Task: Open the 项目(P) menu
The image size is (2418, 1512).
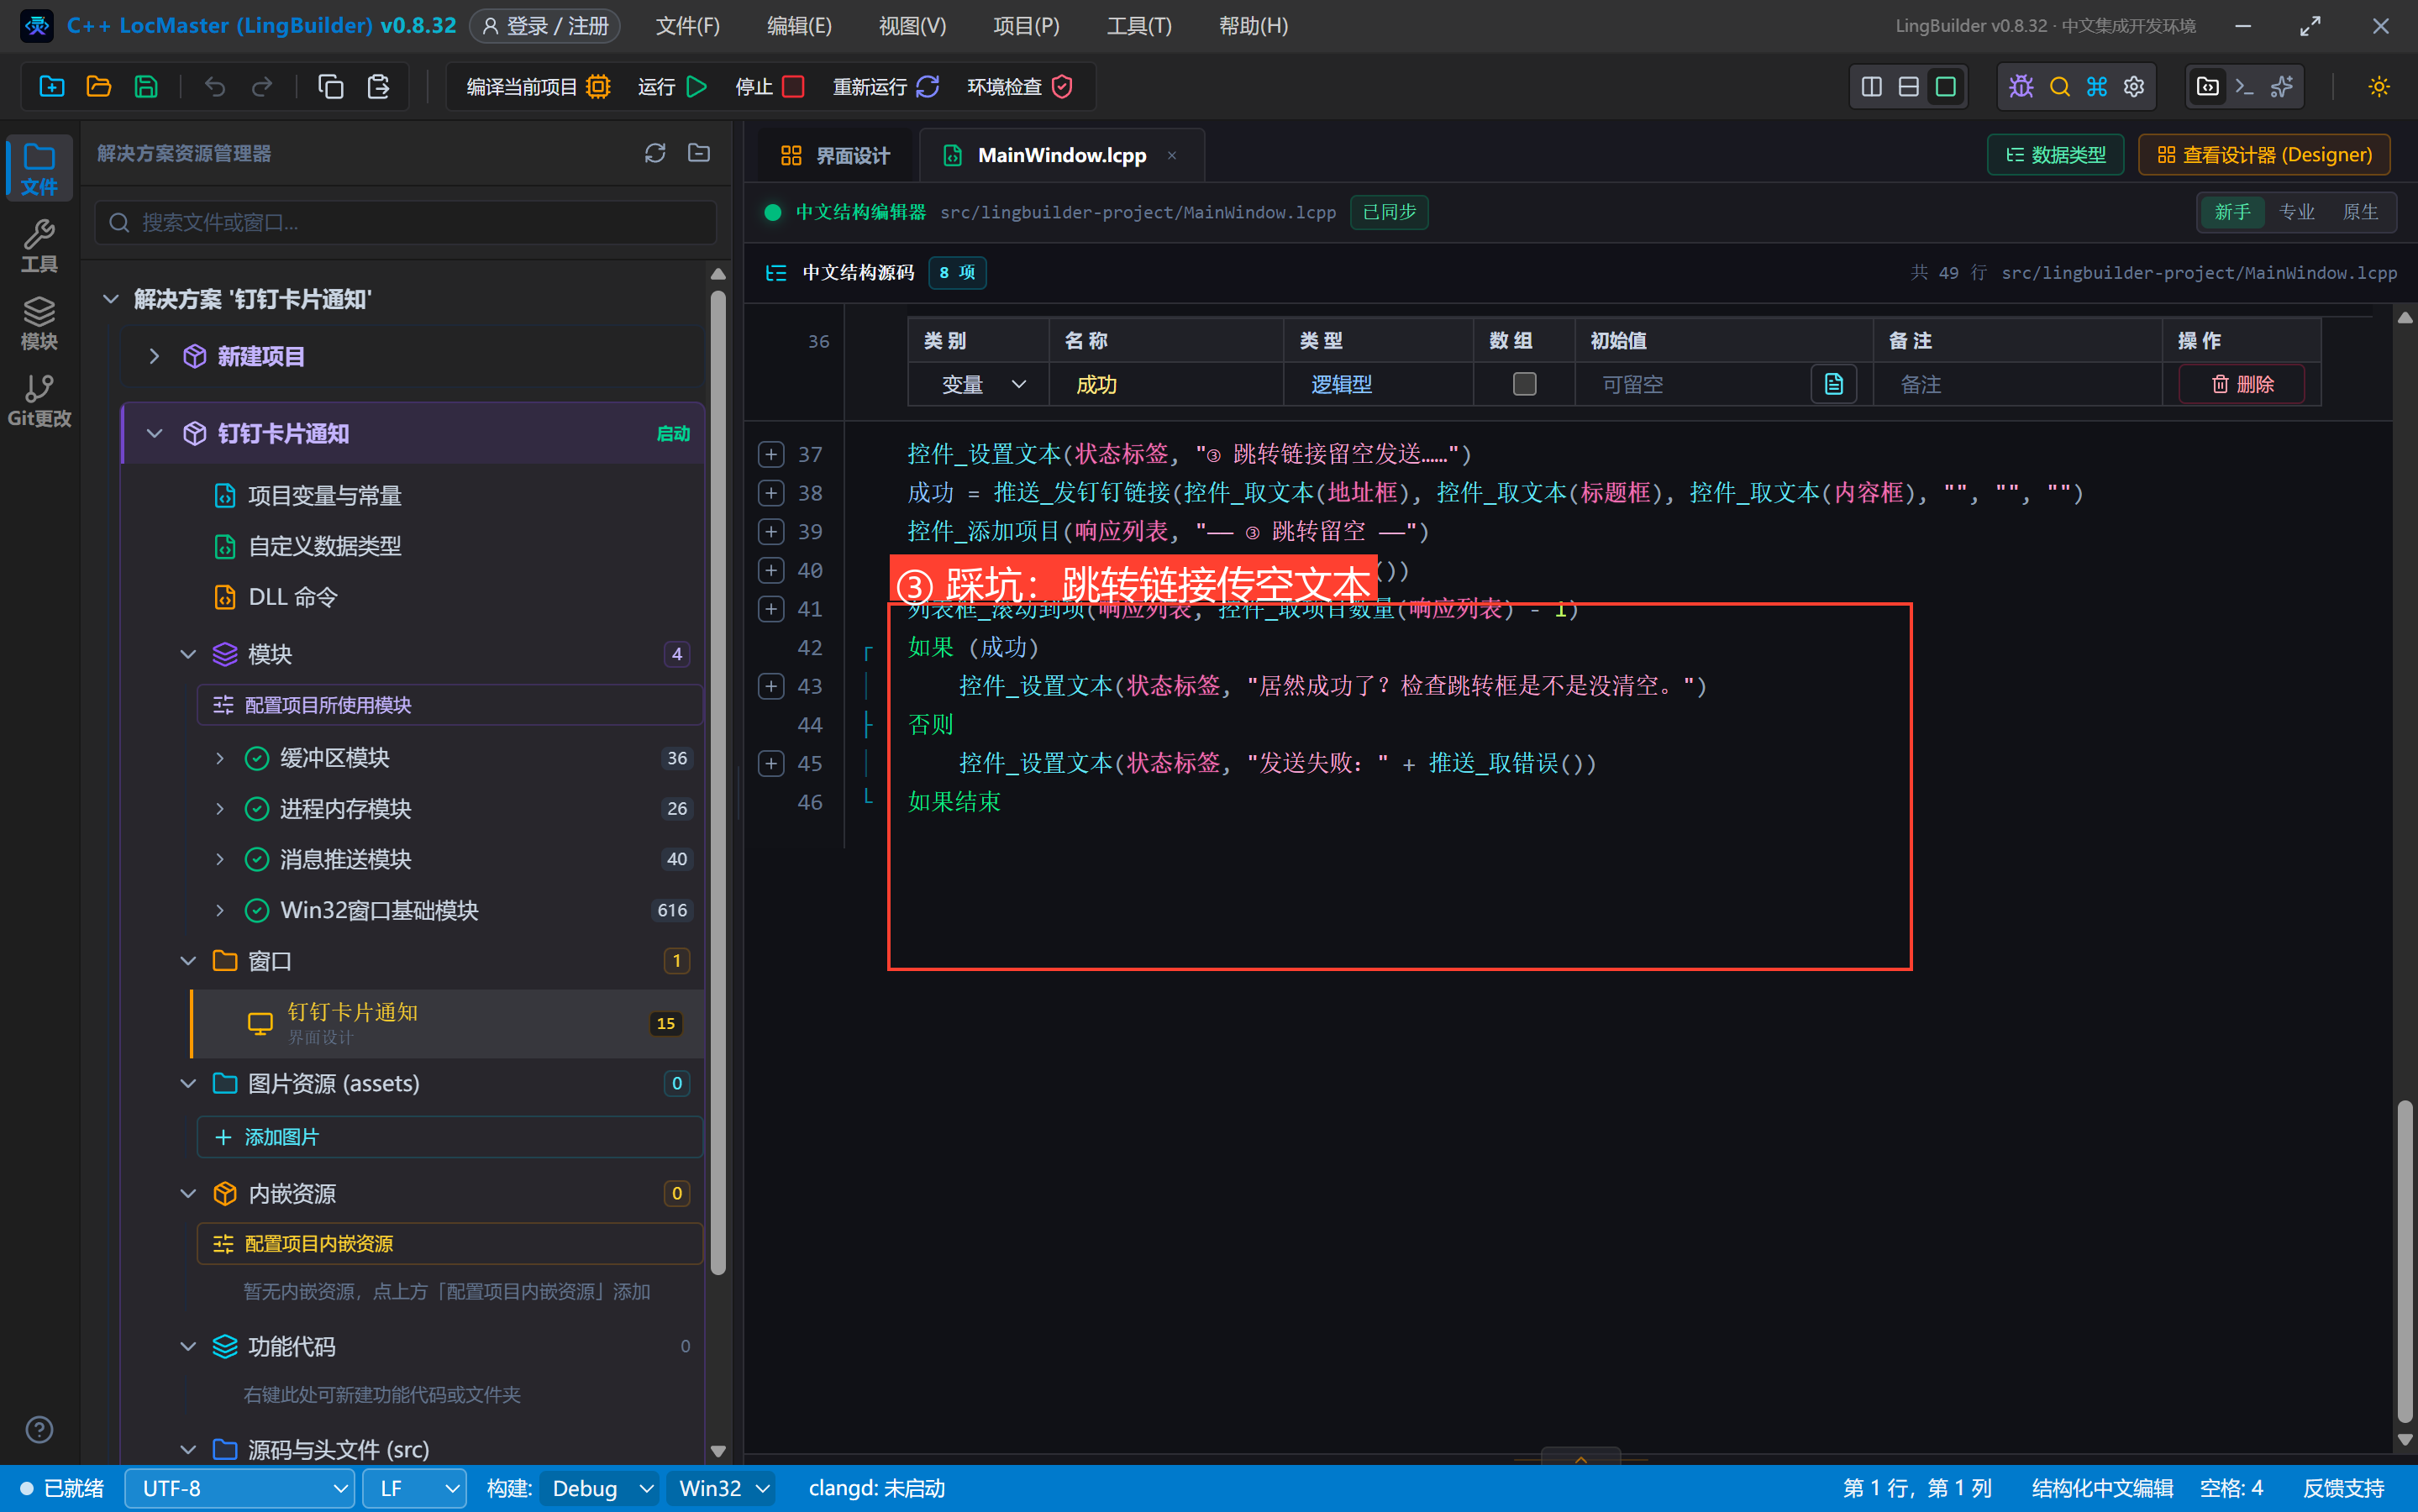Action: click(x=1026, y=26)
